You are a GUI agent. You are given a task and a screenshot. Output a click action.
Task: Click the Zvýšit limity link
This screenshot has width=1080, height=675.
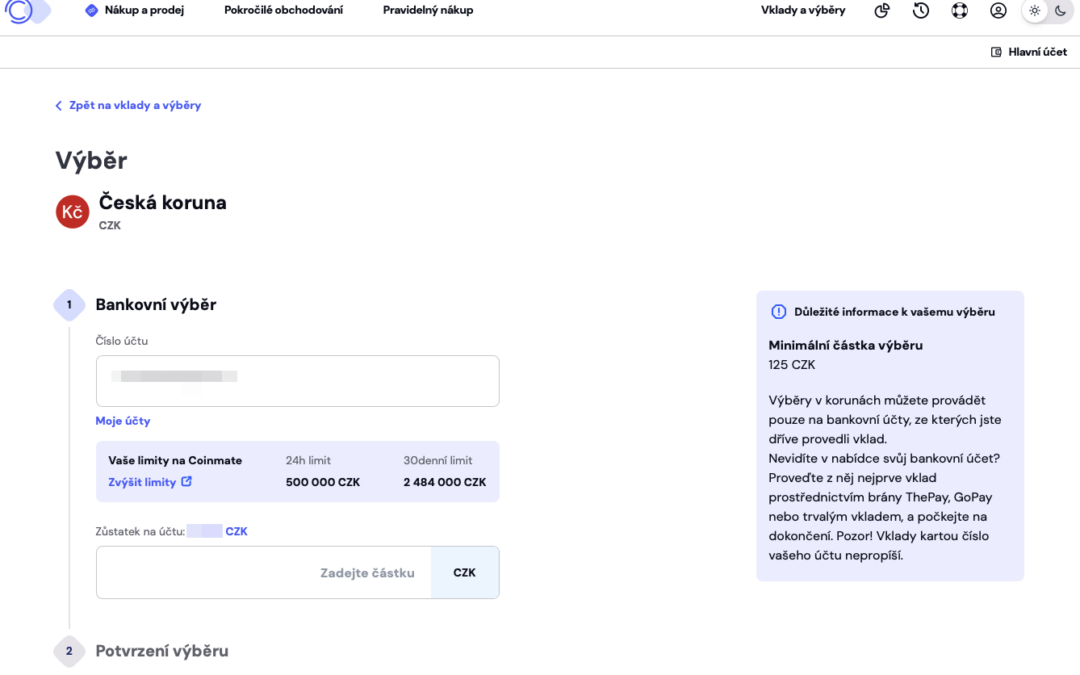[x=142, y=482]
